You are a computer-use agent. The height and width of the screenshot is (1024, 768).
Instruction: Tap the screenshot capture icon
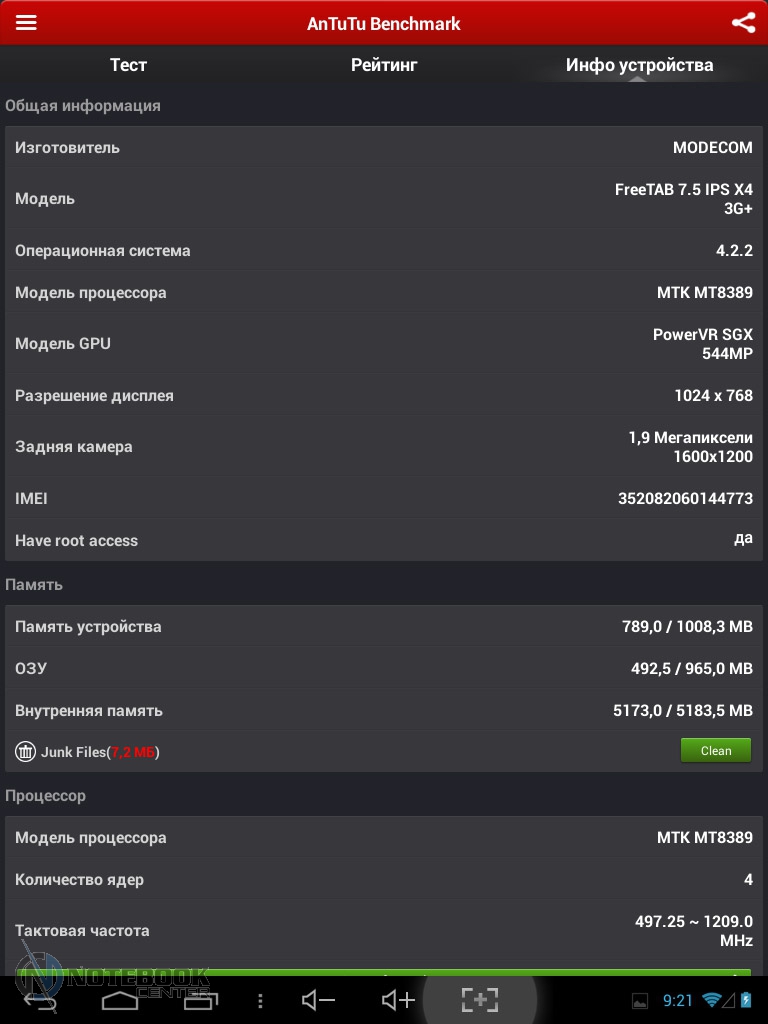(x=480, y=999)
